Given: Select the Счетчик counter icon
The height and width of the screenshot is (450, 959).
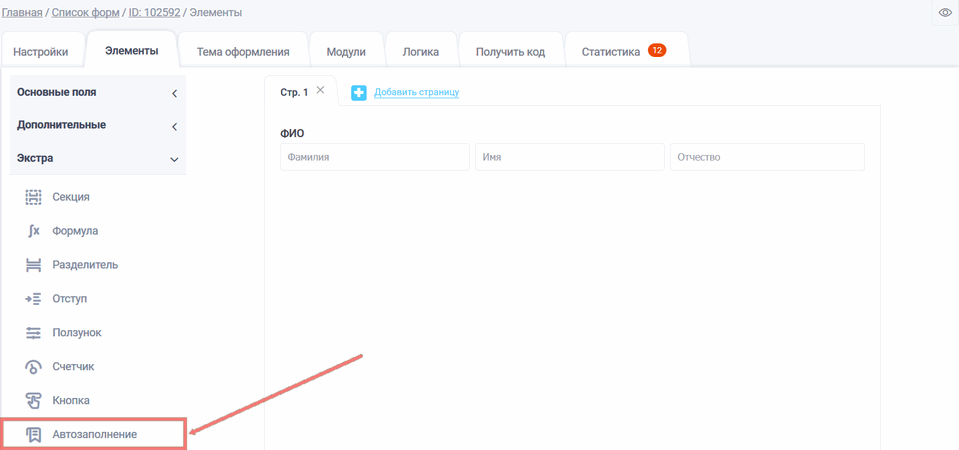Looking at the screenshot, I should pyautogui.click(x=33, y=367).
